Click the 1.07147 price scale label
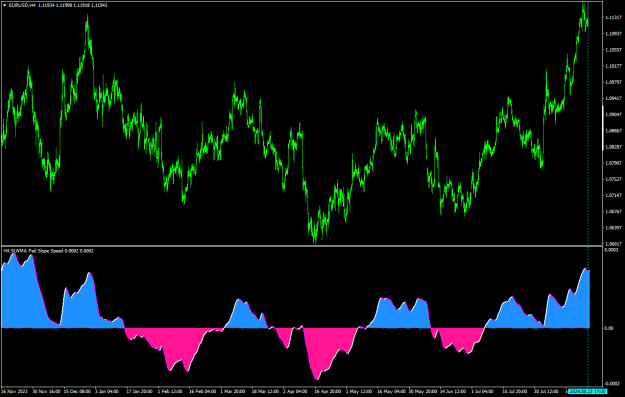Screen dimensions: 625x397 613,195
